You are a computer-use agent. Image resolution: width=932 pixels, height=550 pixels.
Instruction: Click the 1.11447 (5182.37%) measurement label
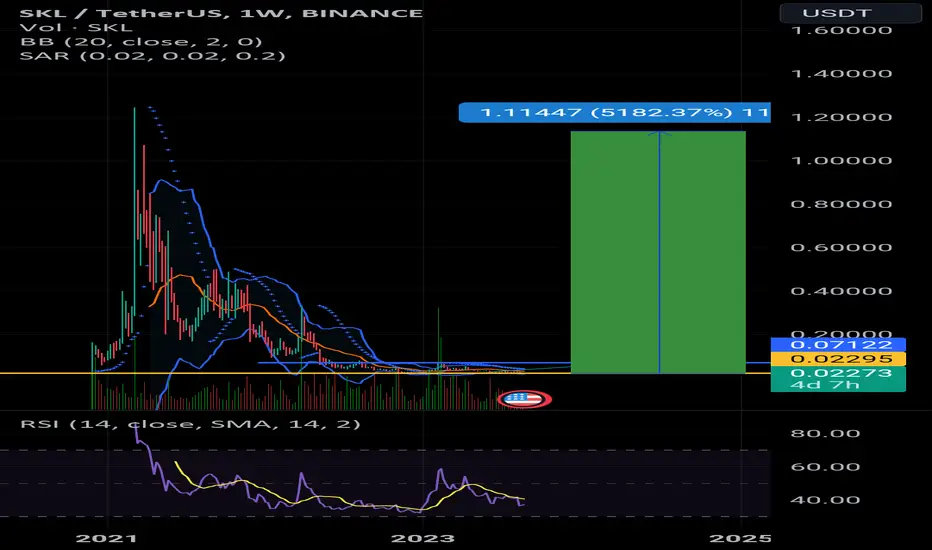click(615, 112)
